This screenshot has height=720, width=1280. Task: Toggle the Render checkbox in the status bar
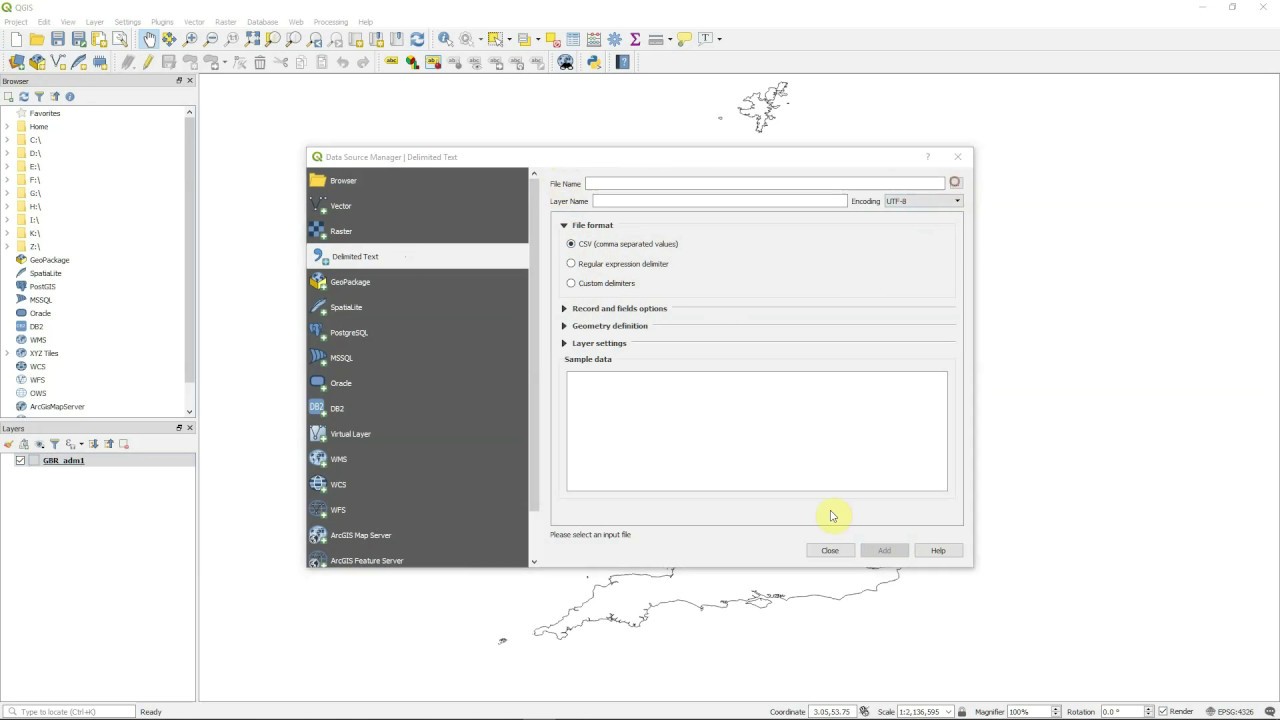point(1163,712)
